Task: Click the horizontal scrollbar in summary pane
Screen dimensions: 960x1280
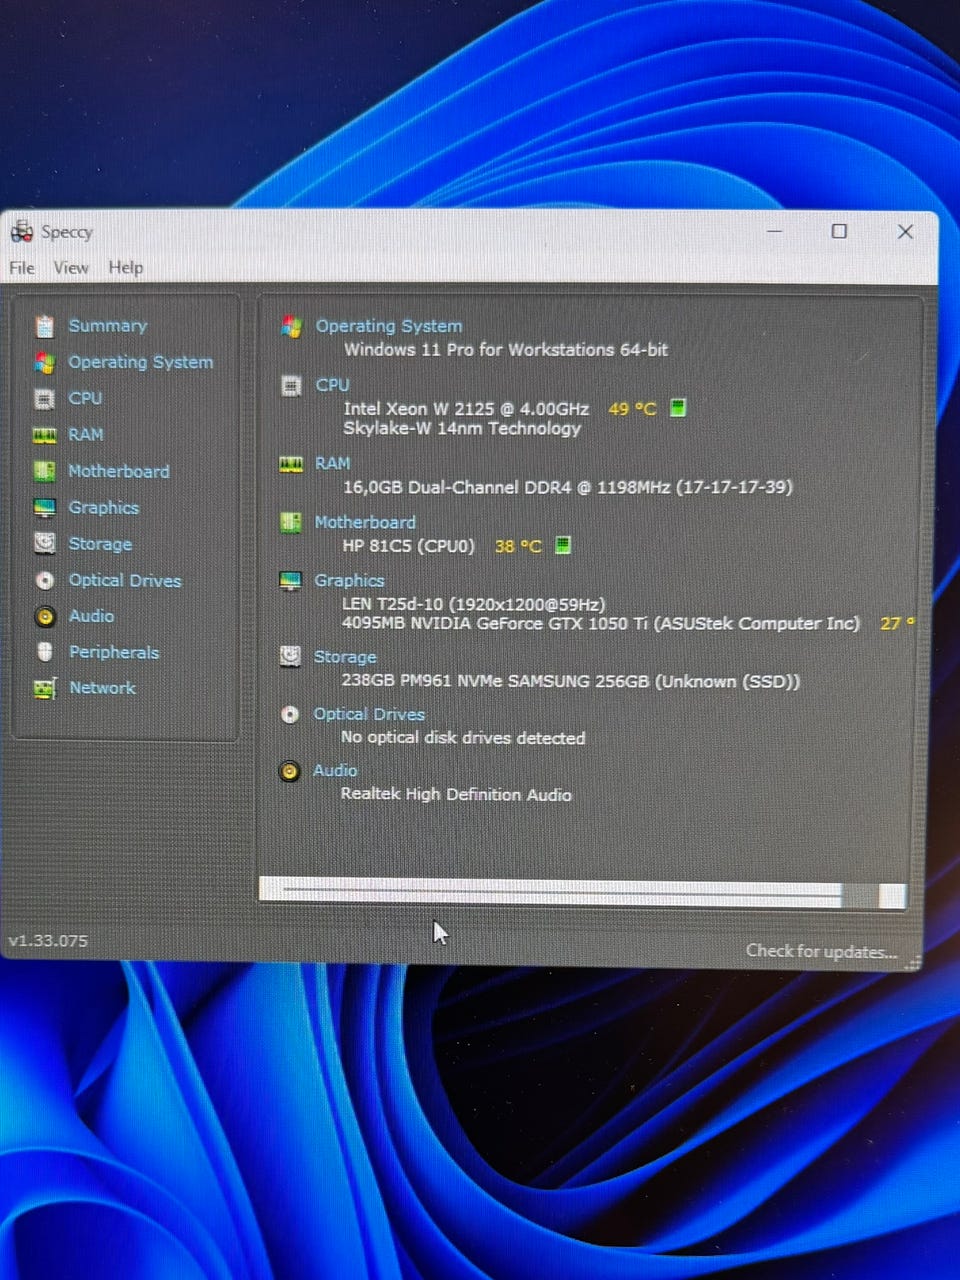Action: click(x=583, y=893)
